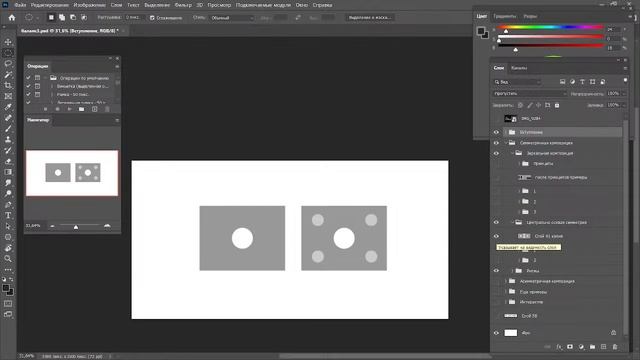Choose Add to selection mode icon
This screenshot has height=360, width=640.
click(62, 18)
